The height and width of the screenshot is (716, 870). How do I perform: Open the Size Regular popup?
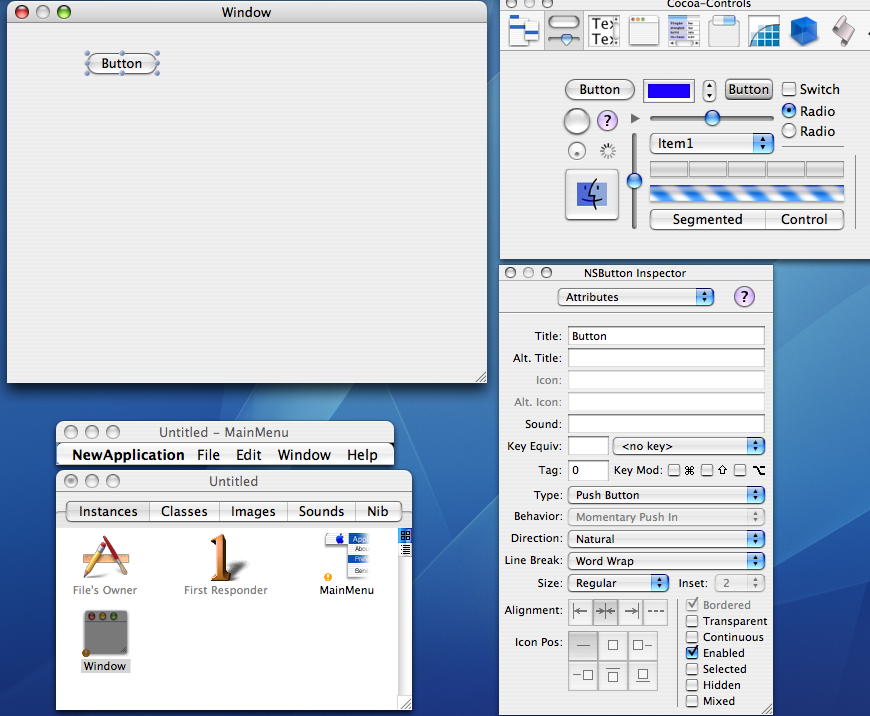pyautogui.click(x=618, y=583)
